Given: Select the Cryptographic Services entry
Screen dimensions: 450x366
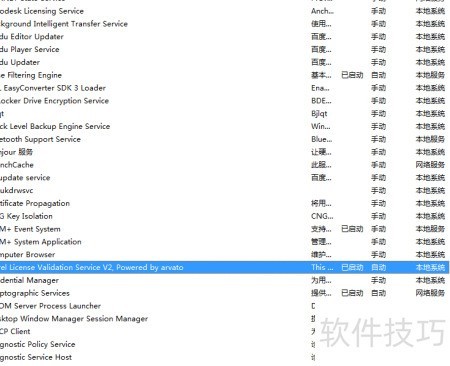Looking at the screenshot, I should 225,293.
